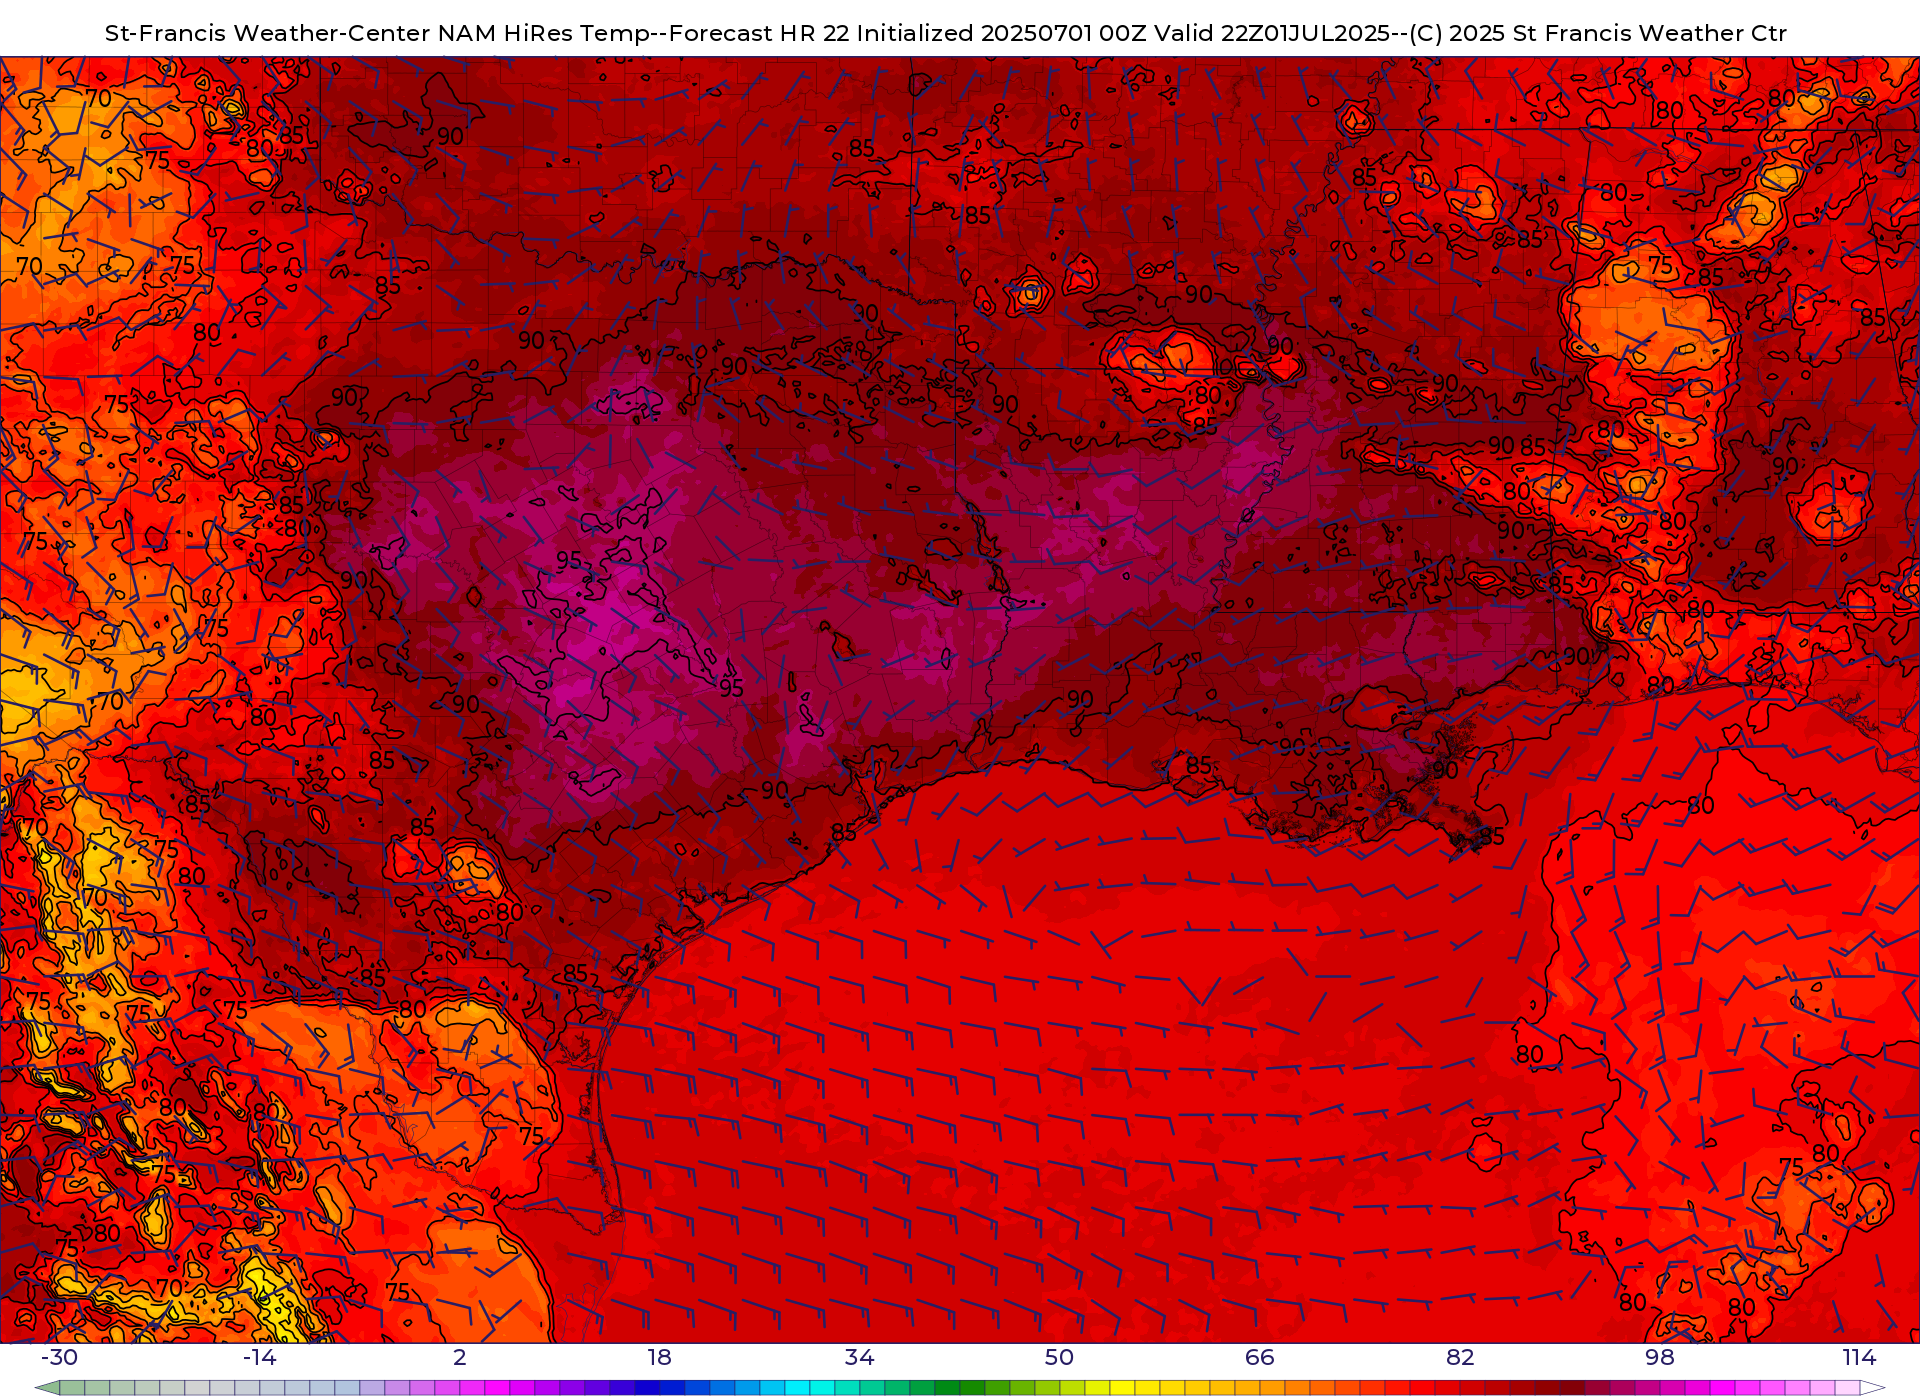Click the "34" colorbar tick label
This screenshot has height=1400, width=1920.
[860, 1357]
